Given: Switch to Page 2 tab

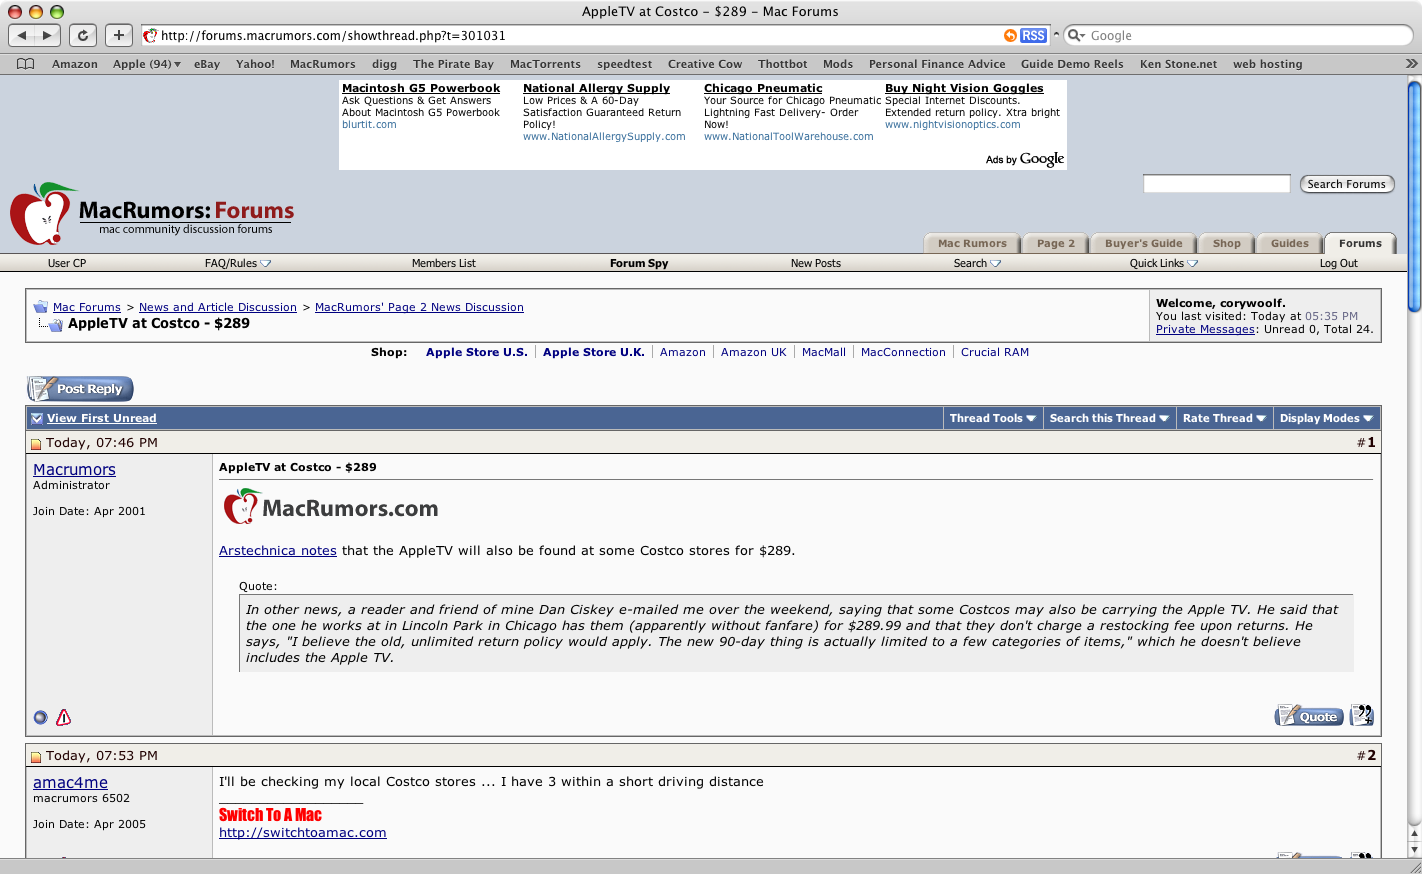Looking at the screenshot, I should pyautogui.click(x=1056, y=243).
